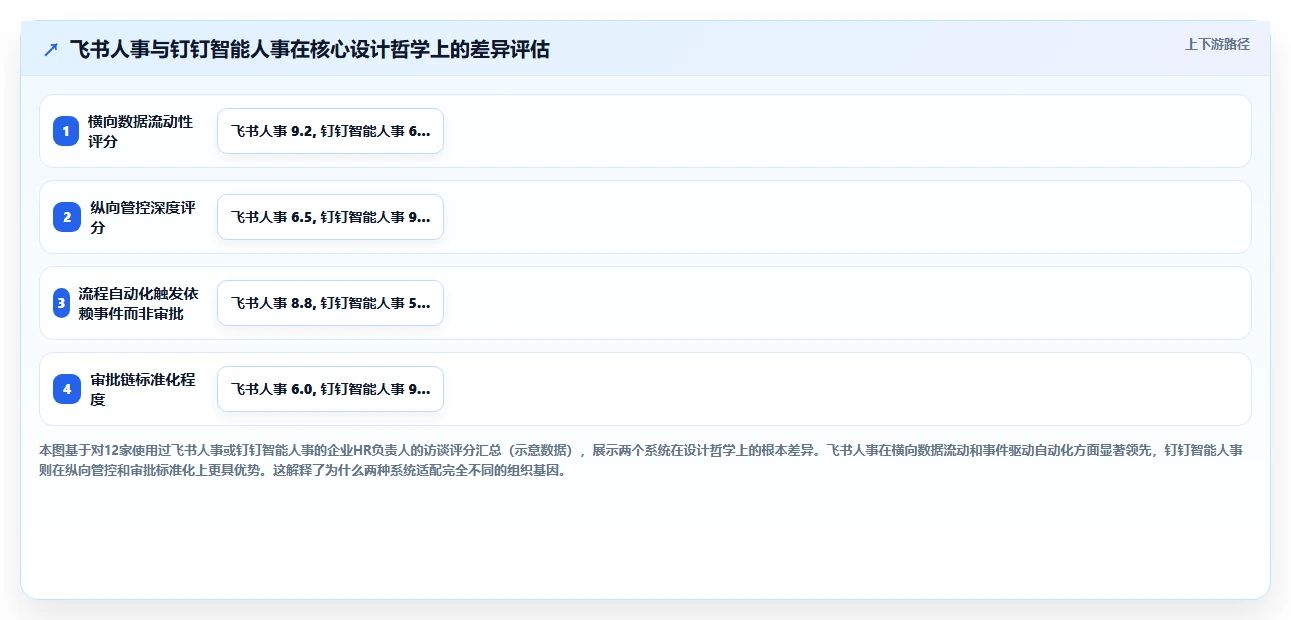The image size is (1291, 620).
Task: Click the main title 飞书人事与钉钉智能人事 heading
Action: [x=309, y=49]
